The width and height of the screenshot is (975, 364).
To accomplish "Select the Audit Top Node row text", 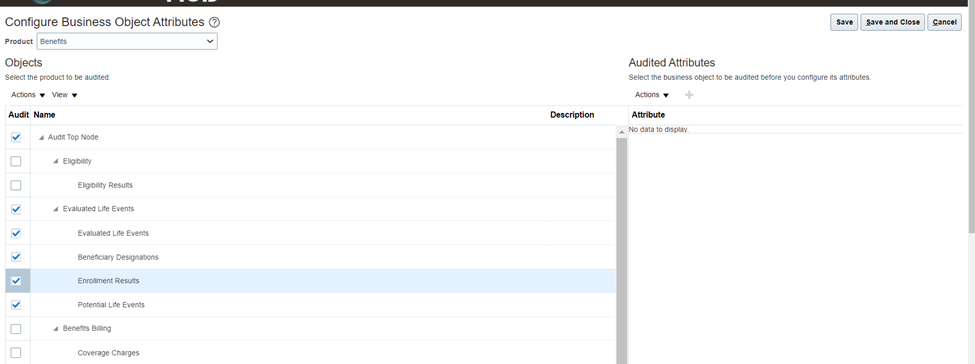I will (73, 137).
